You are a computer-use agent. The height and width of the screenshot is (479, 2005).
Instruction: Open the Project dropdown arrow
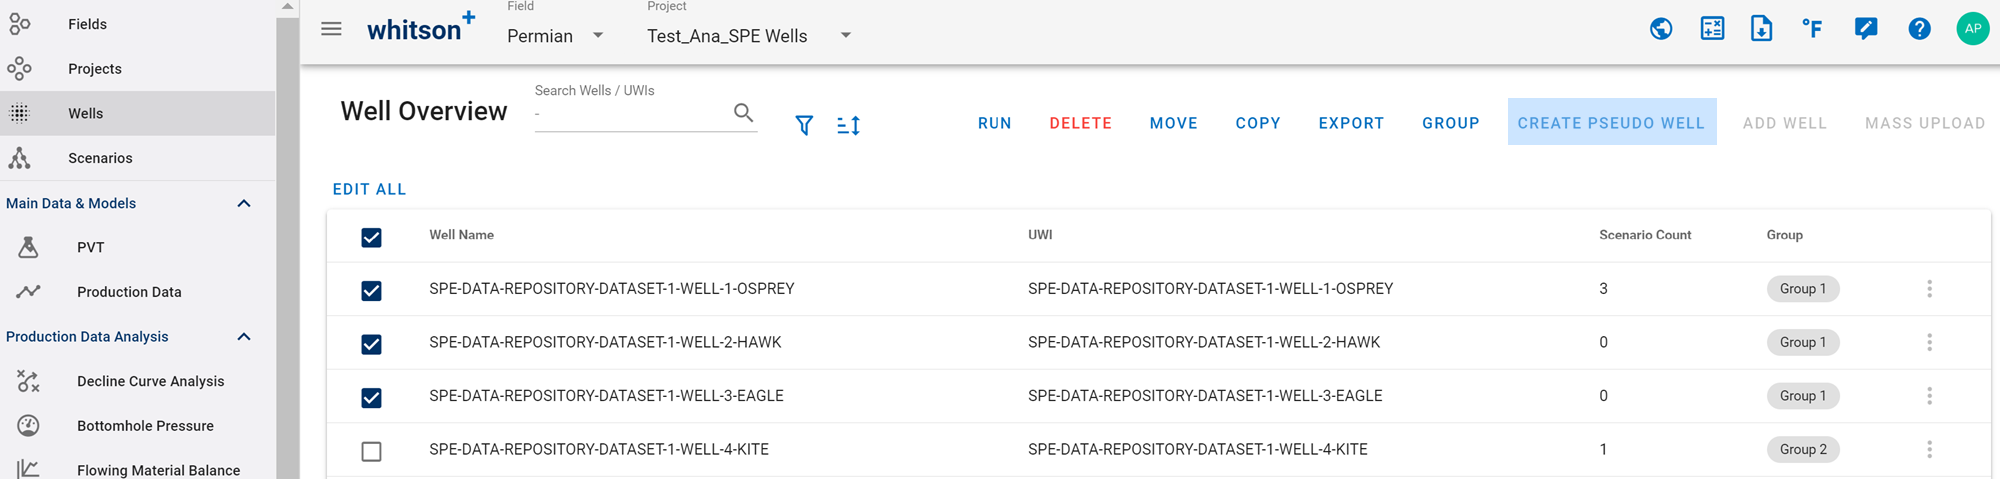click(846, 36)
